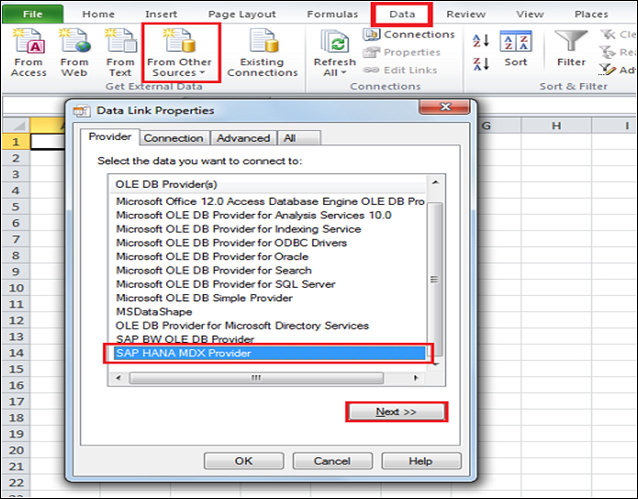This screenshot has width=638, height=499.
Task: Switch to the Insert ribbon tab
Action: 161,14
